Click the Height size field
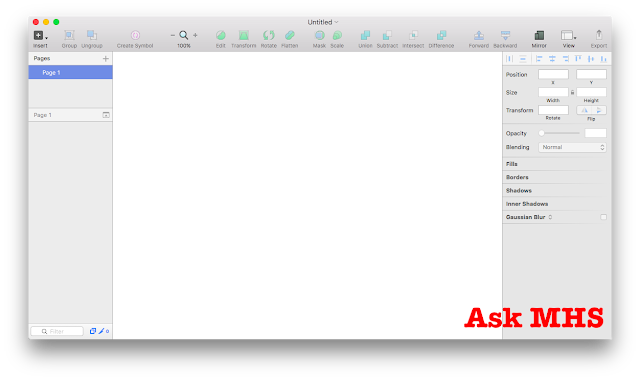Image resolution: width=640 pixels, height=380 pixels. click(x=591, y=92)
